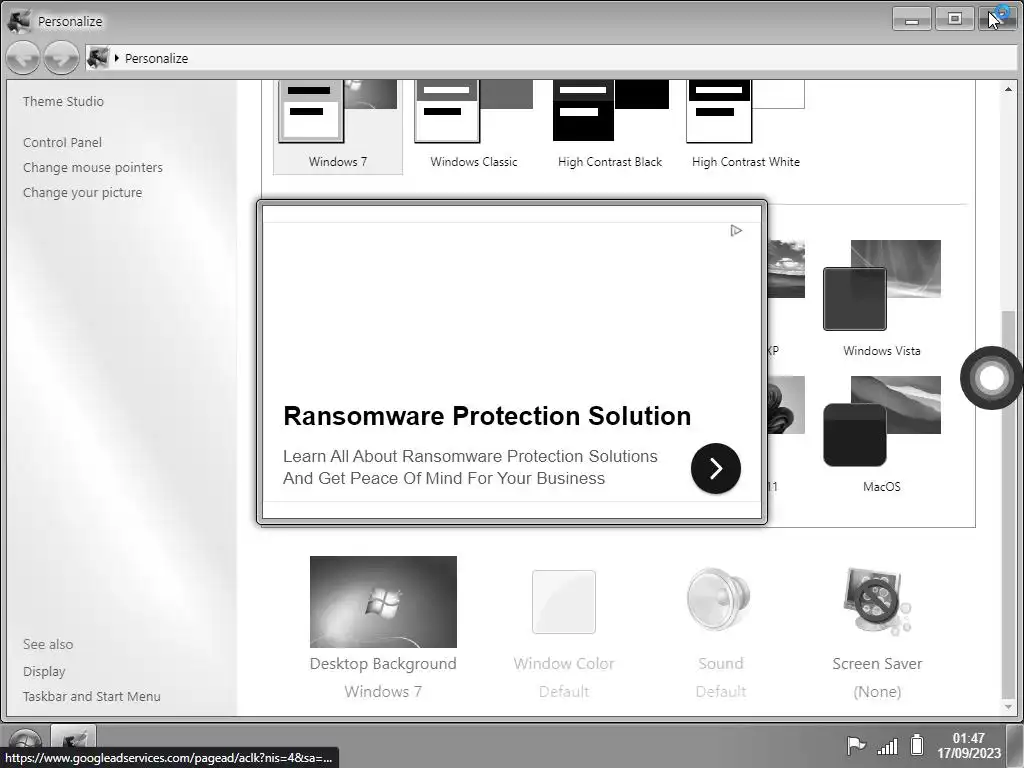Open Display link under See also
The height and width of the screenshot is (768, 1024).
[44, 671]
